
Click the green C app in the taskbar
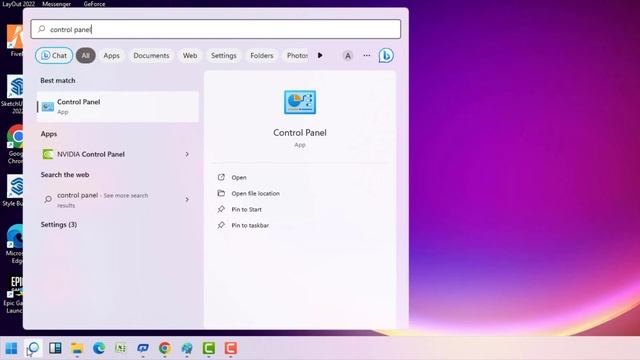point(209,348)
